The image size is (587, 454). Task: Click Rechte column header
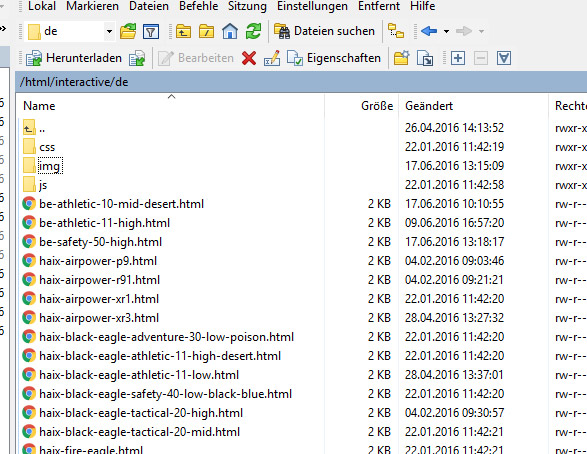coord(570,106)
